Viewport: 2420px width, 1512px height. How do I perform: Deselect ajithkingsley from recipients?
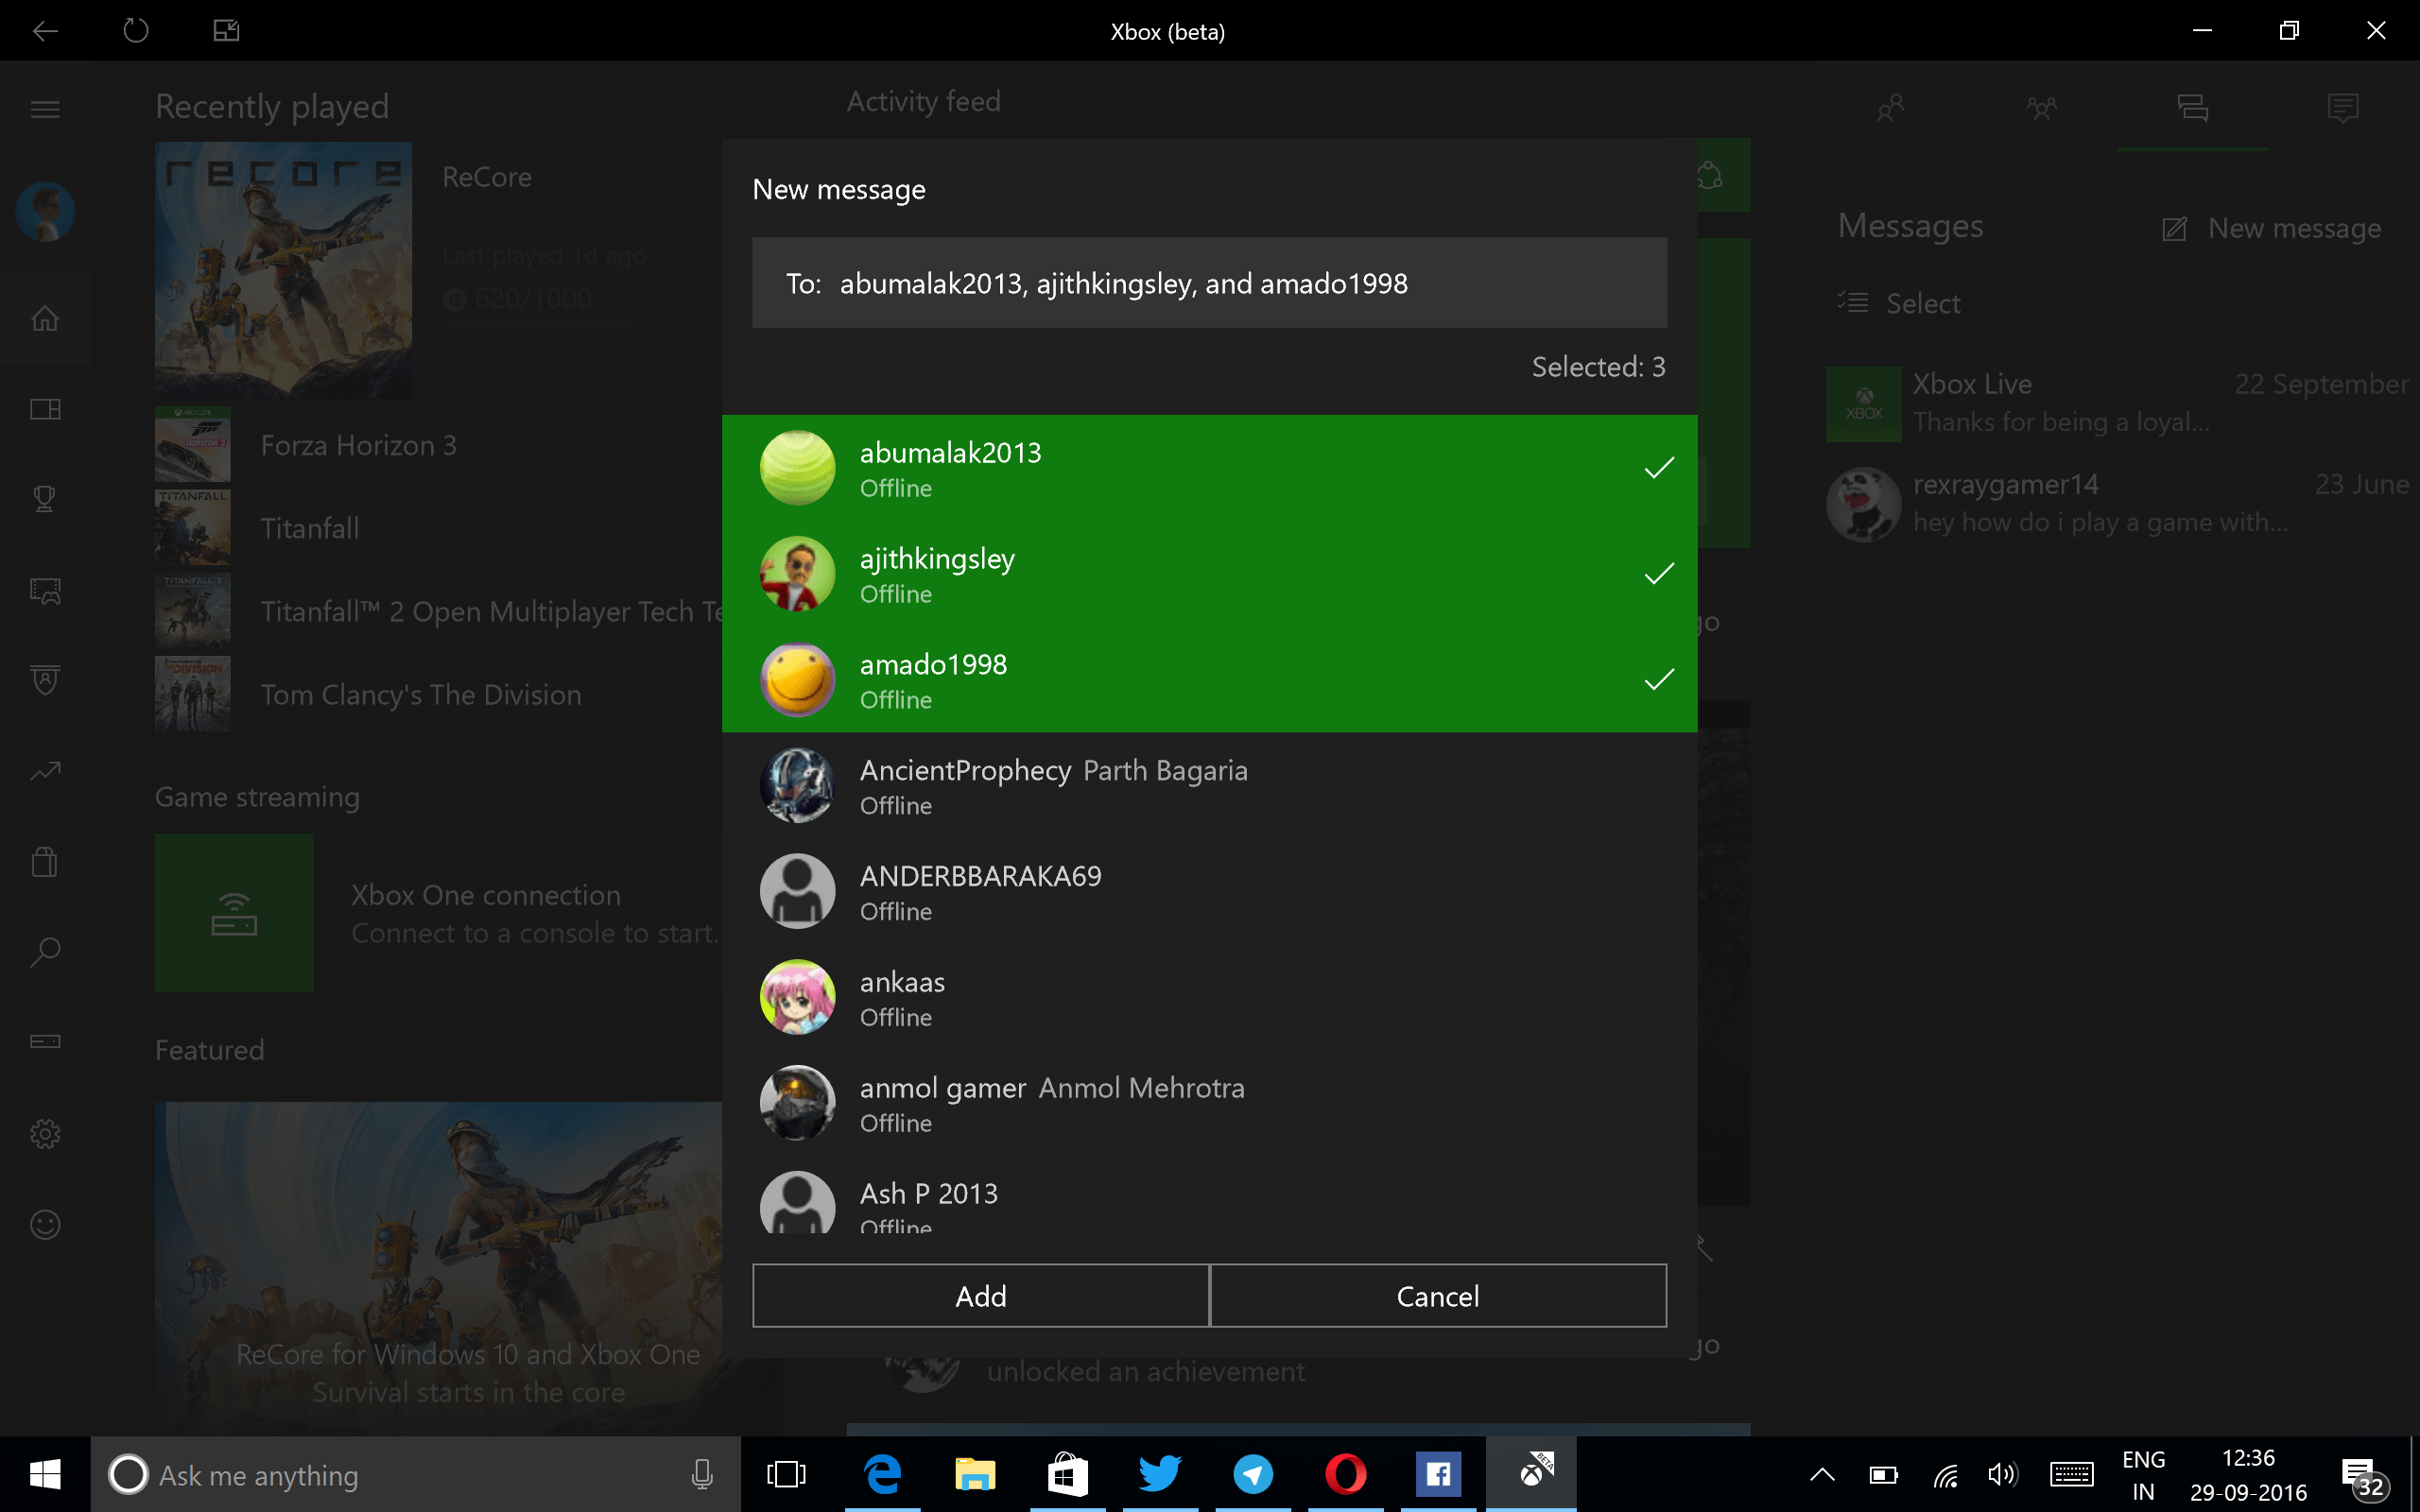tap(1209, 574)
